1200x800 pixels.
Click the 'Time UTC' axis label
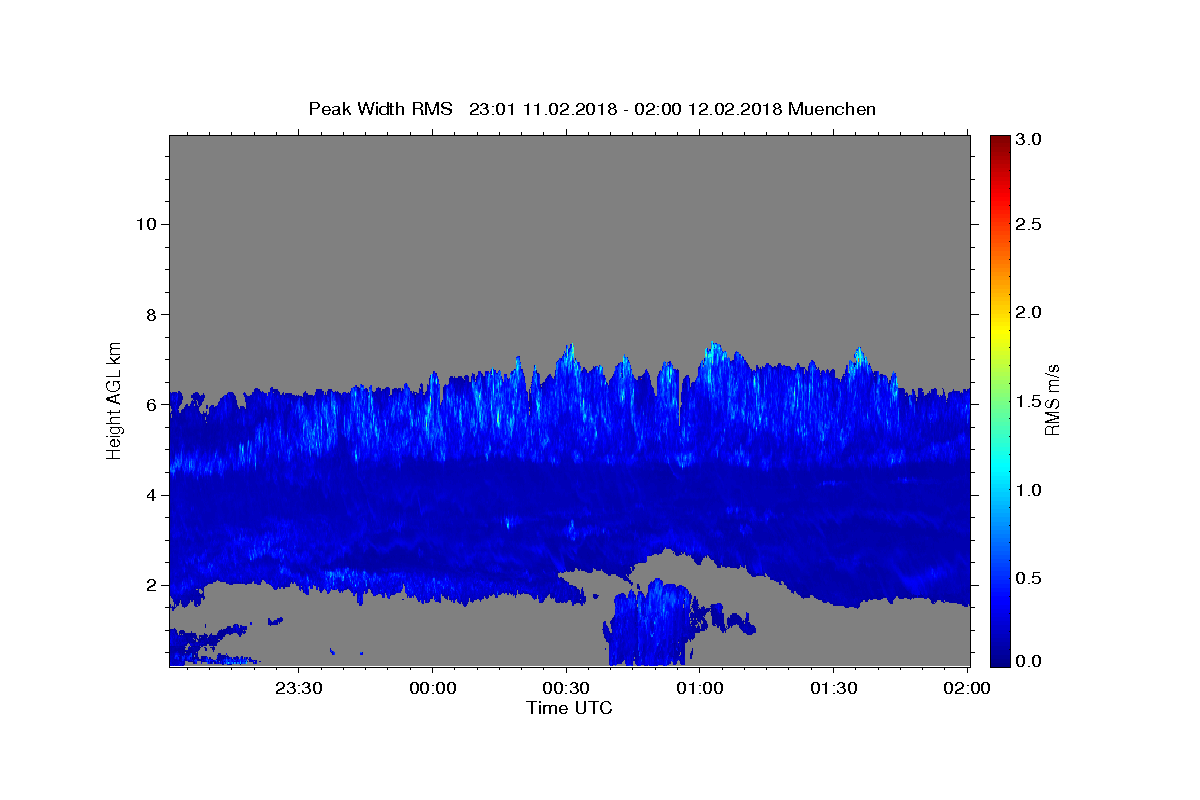tap(569, 708)
